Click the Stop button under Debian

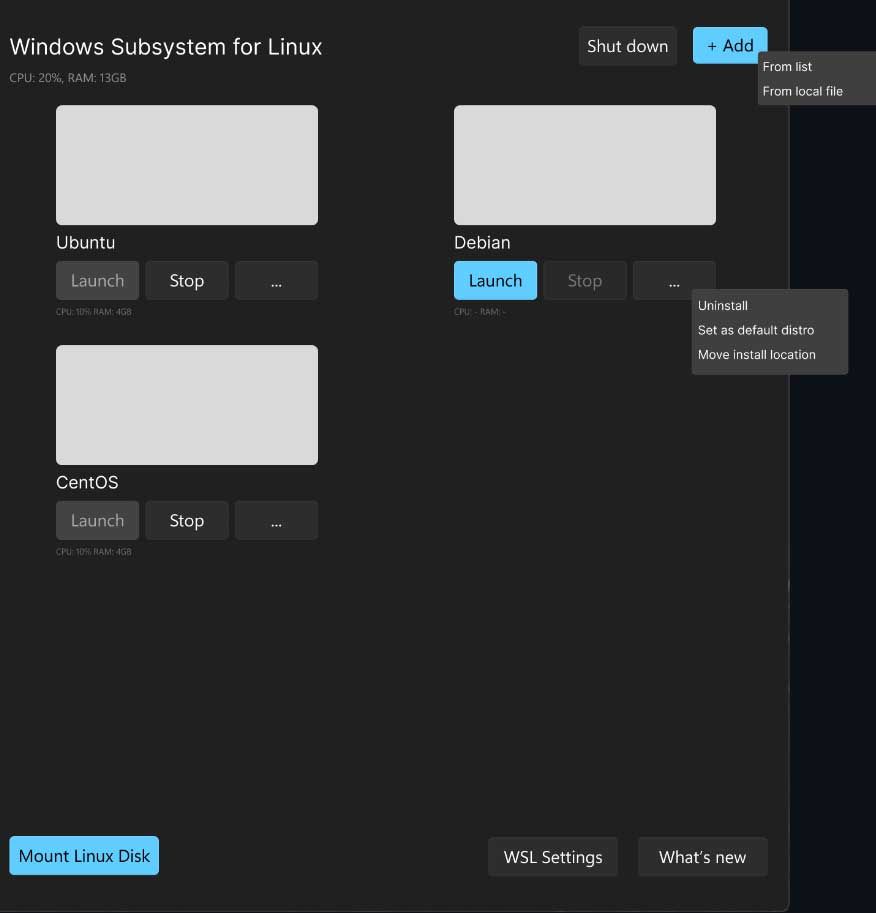[x=585, y=281]
